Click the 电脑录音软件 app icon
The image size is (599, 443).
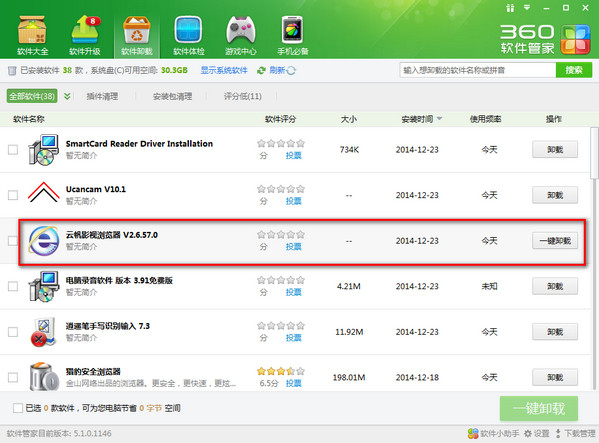pos(44,286)
